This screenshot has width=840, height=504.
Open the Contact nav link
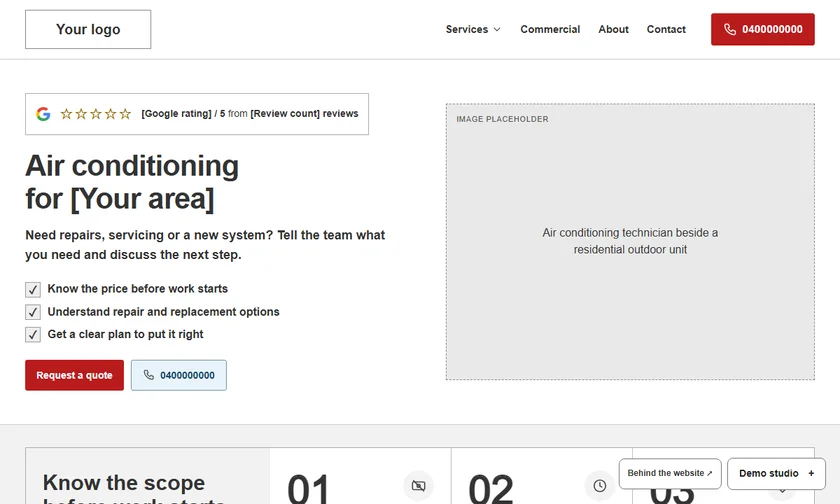(666, 29)
